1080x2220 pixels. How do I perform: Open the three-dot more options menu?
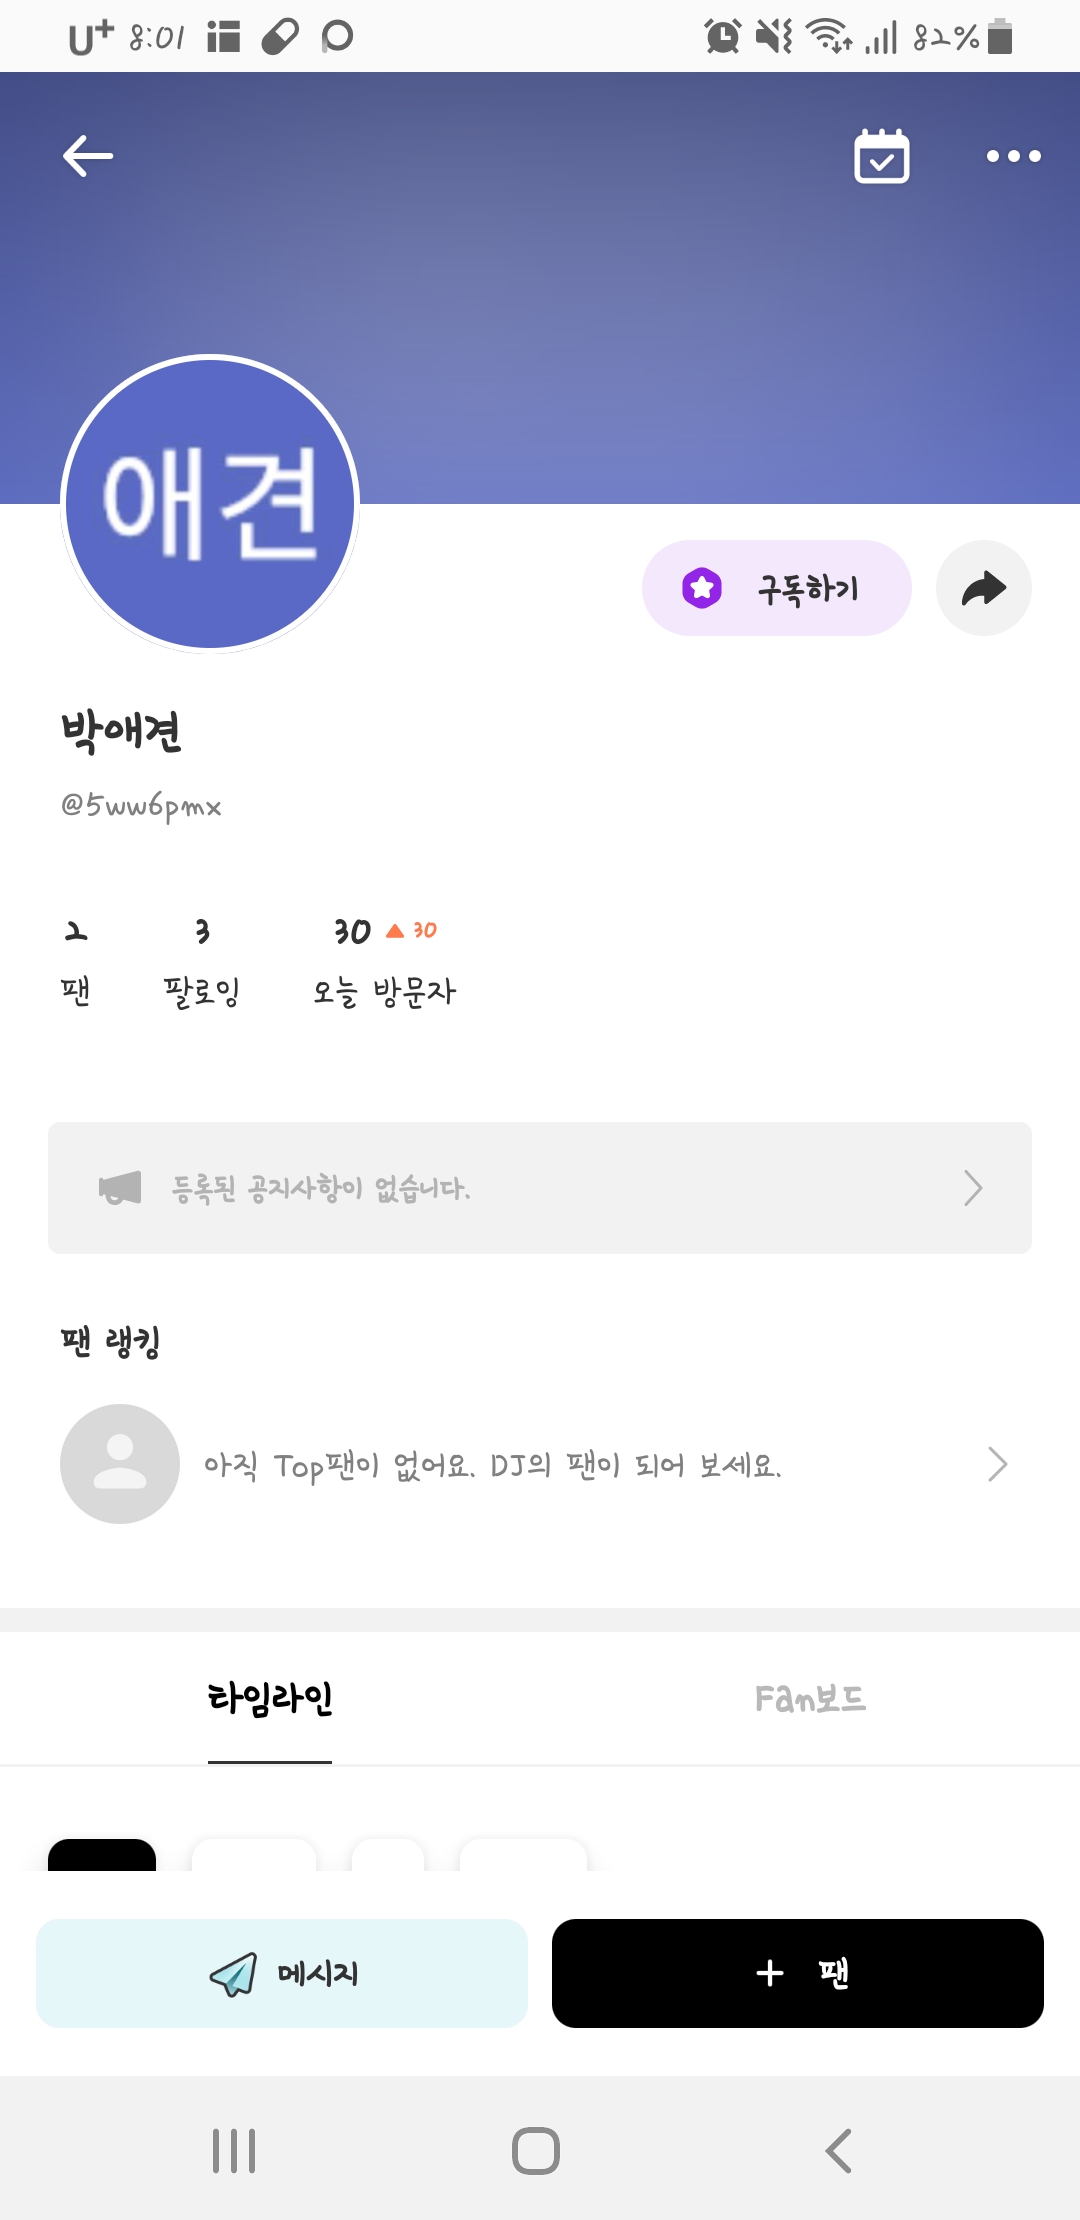pyautogui.click(x=1013, y=156)
